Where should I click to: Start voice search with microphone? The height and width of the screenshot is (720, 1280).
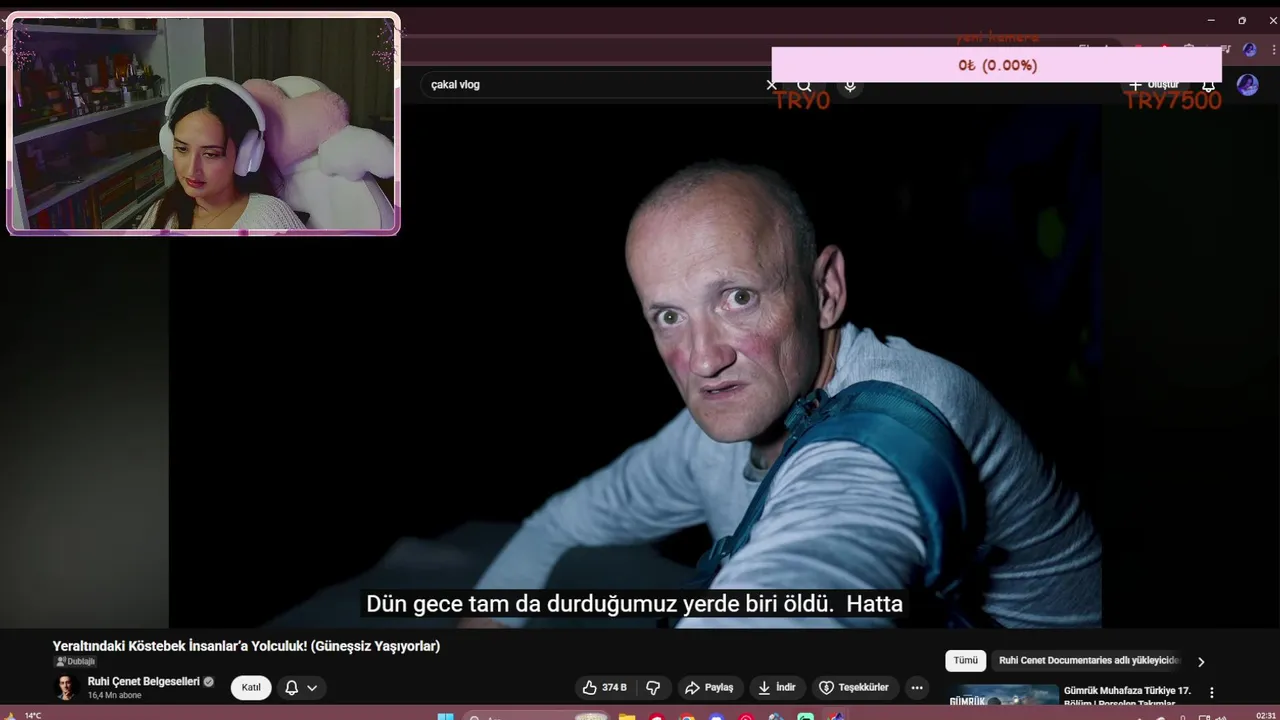point(850,85)
